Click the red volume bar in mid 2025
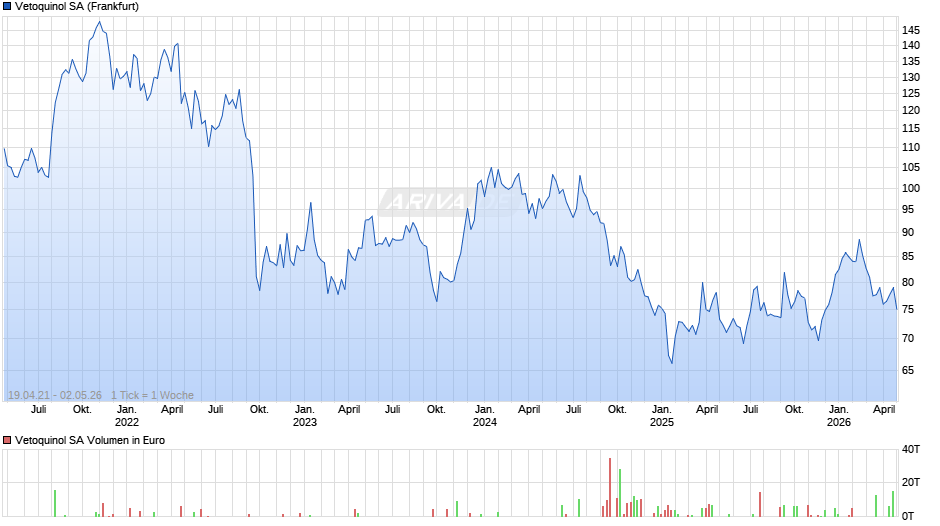Viewport: 940px width, 526px height. (x=760, y=504)
